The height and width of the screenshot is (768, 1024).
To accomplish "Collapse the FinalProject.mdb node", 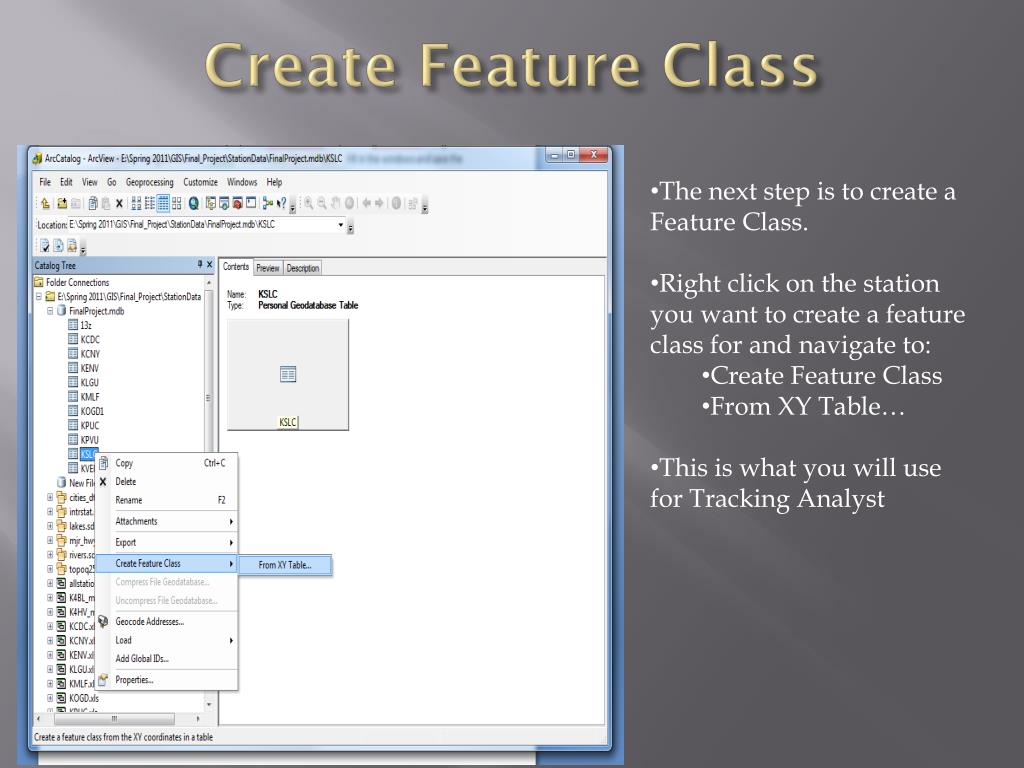I will (x=50, y=311).
